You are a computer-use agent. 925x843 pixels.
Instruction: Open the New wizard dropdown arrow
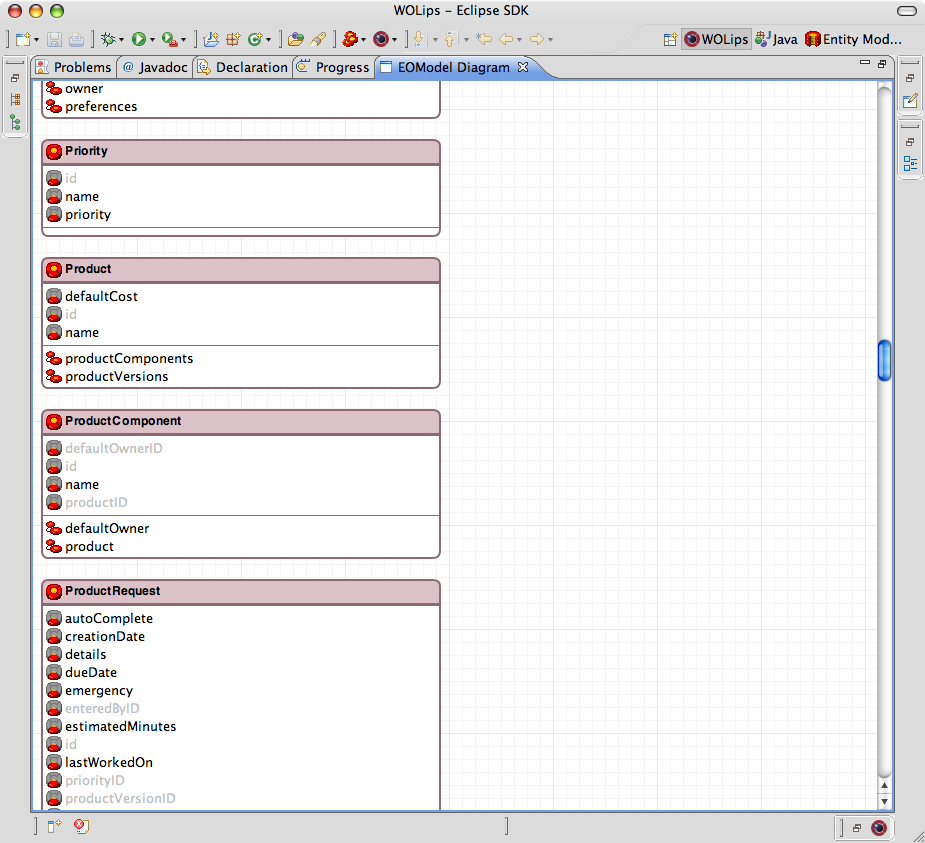(x=37, y=41)
